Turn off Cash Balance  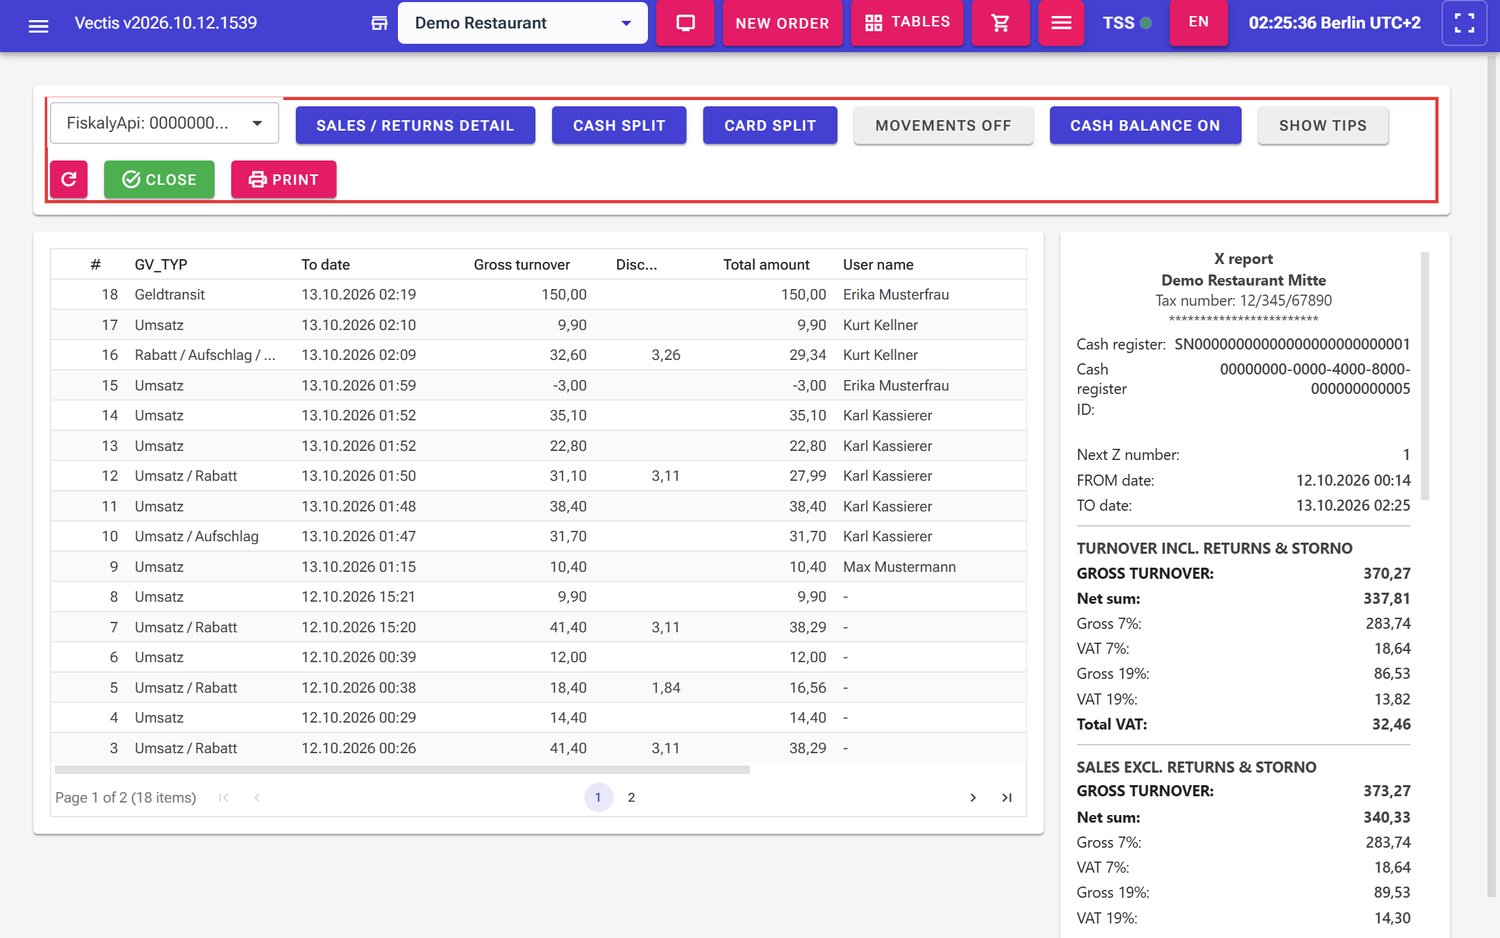pyautogui.click(x=1145, y=125)
